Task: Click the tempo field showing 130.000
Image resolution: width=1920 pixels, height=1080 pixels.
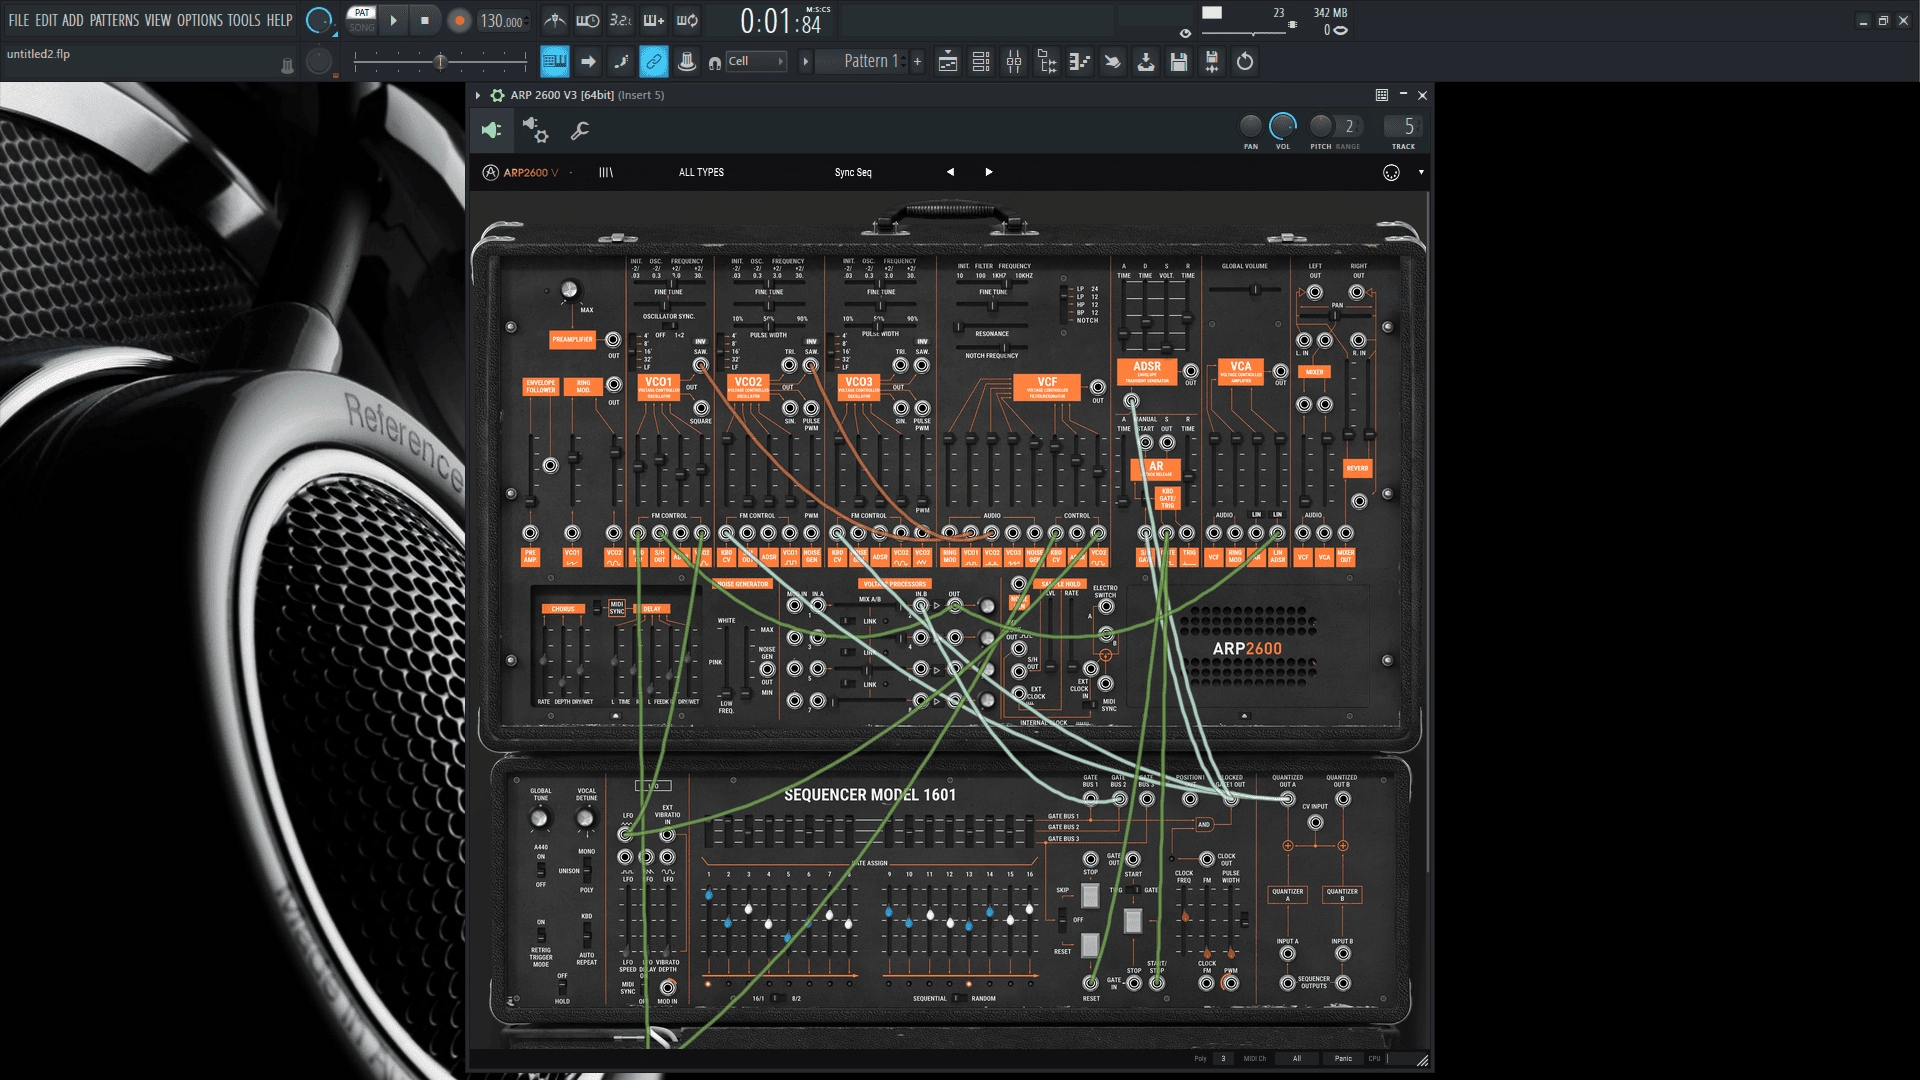Action: (x=501, y=21)
